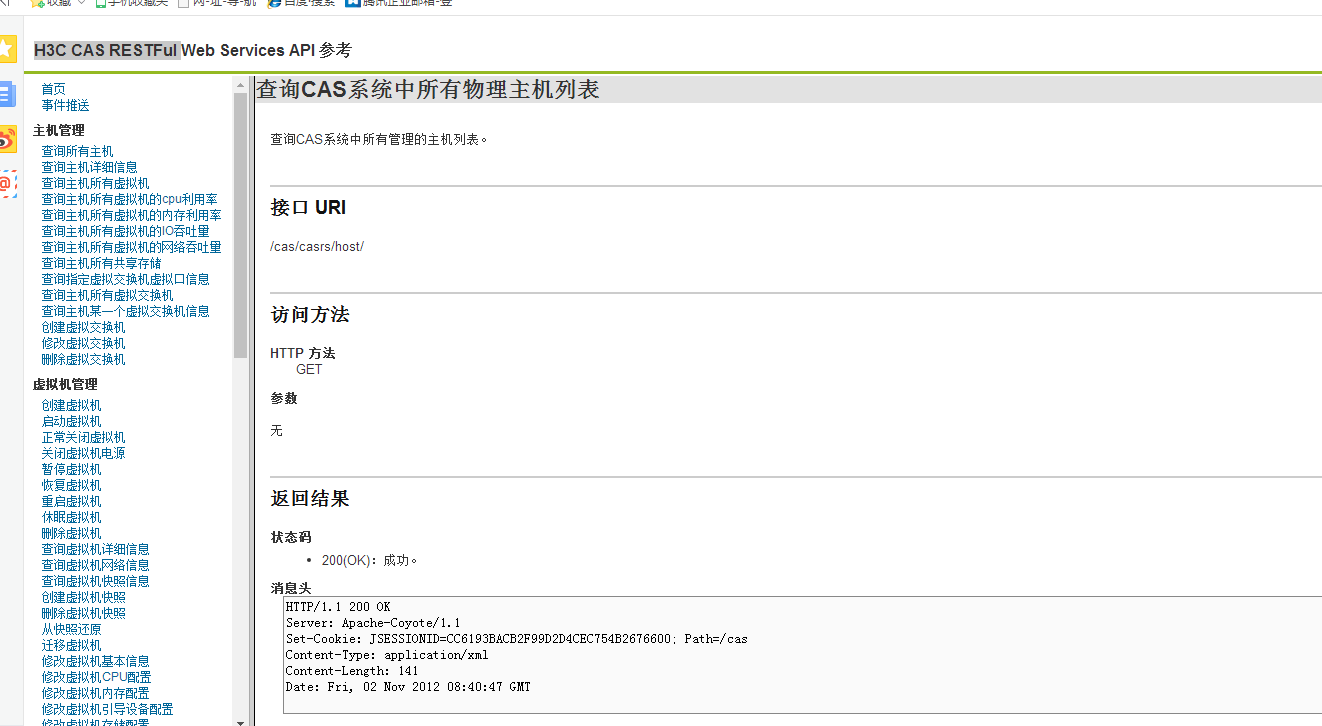Screen dimensions: 1322x726
Task: Click the 接口 URI heading
Action: (308, 207)
